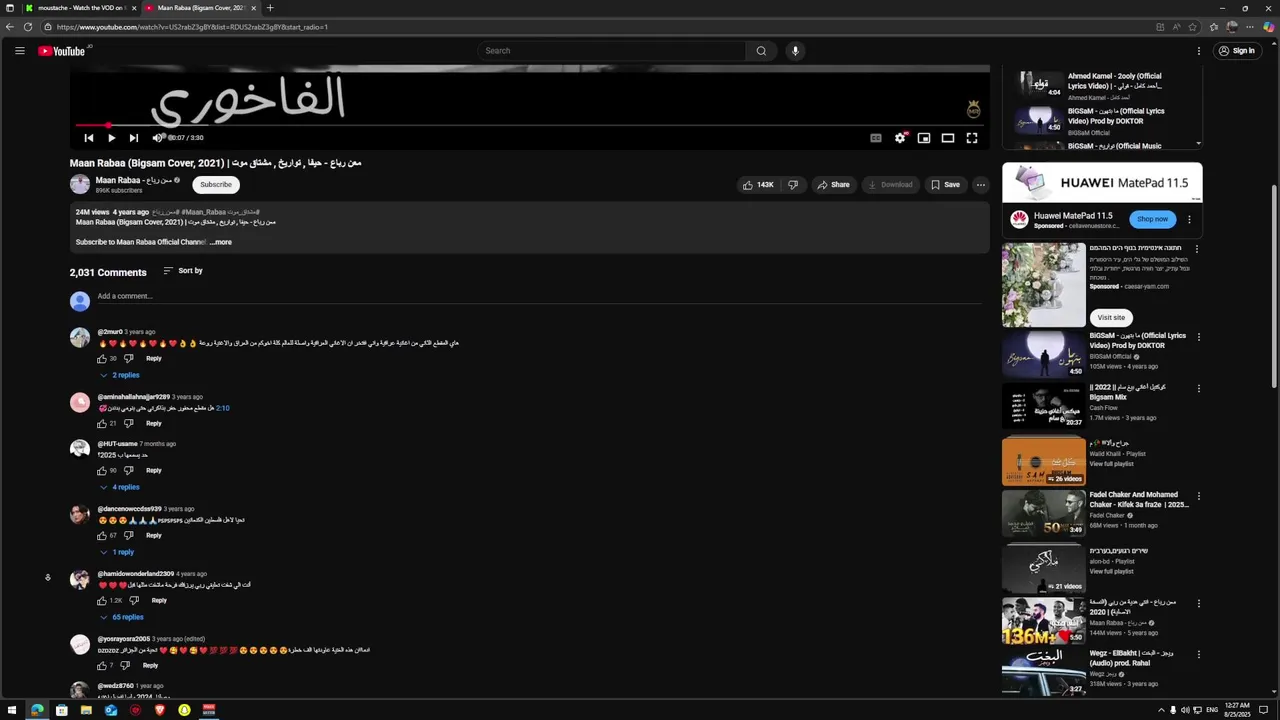Open a new browser tab
The width and height of the screenshot is (1280, 720).
[270, 8]
